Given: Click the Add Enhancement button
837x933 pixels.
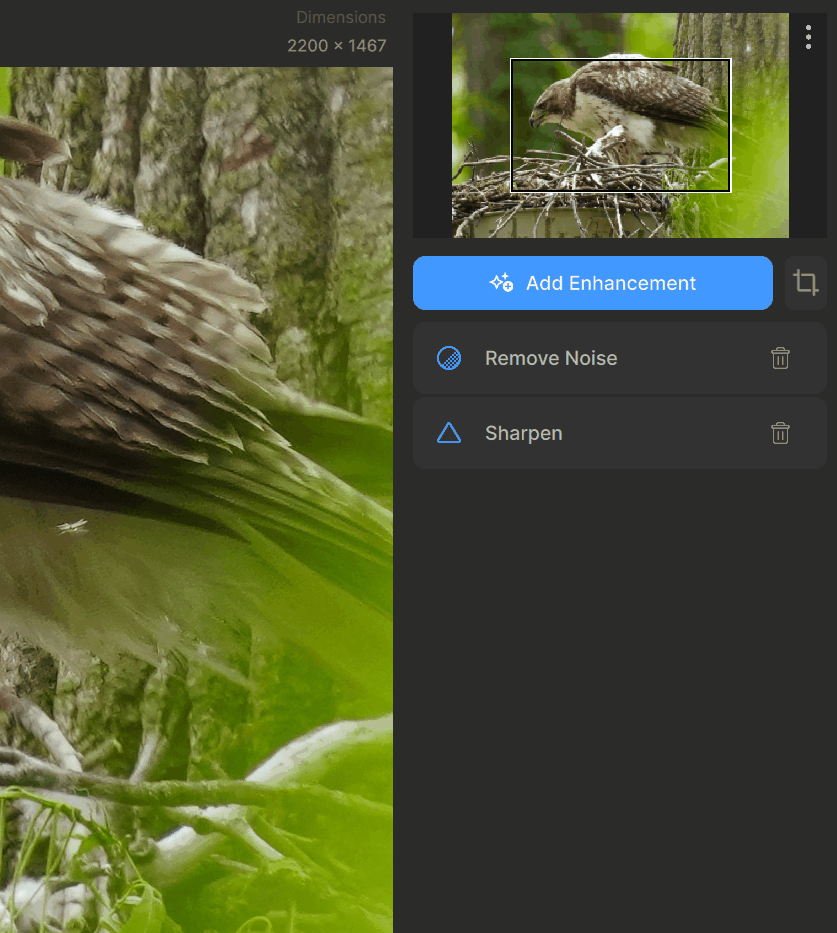Looking at the screenshot, I should coord(593,283).
